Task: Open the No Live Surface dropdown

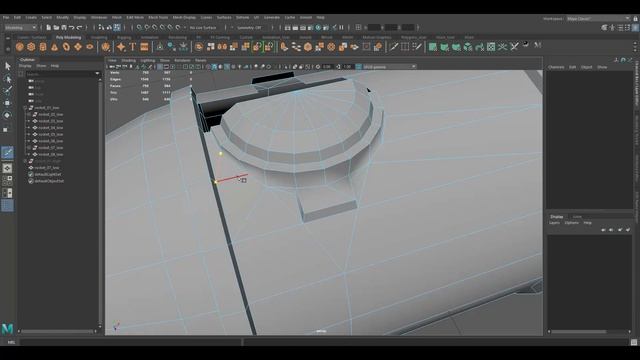Action: 203,27
